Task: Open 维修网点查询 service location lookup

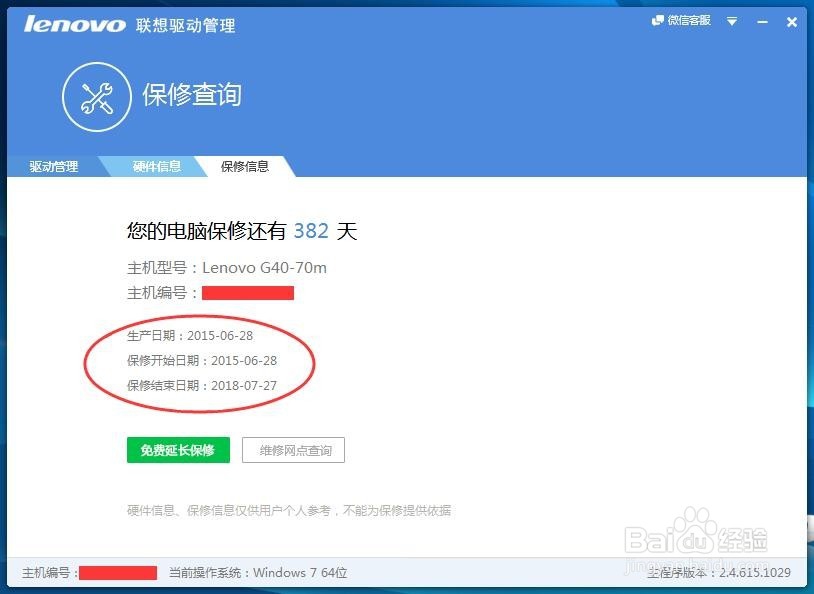Action: click(293, 450)
